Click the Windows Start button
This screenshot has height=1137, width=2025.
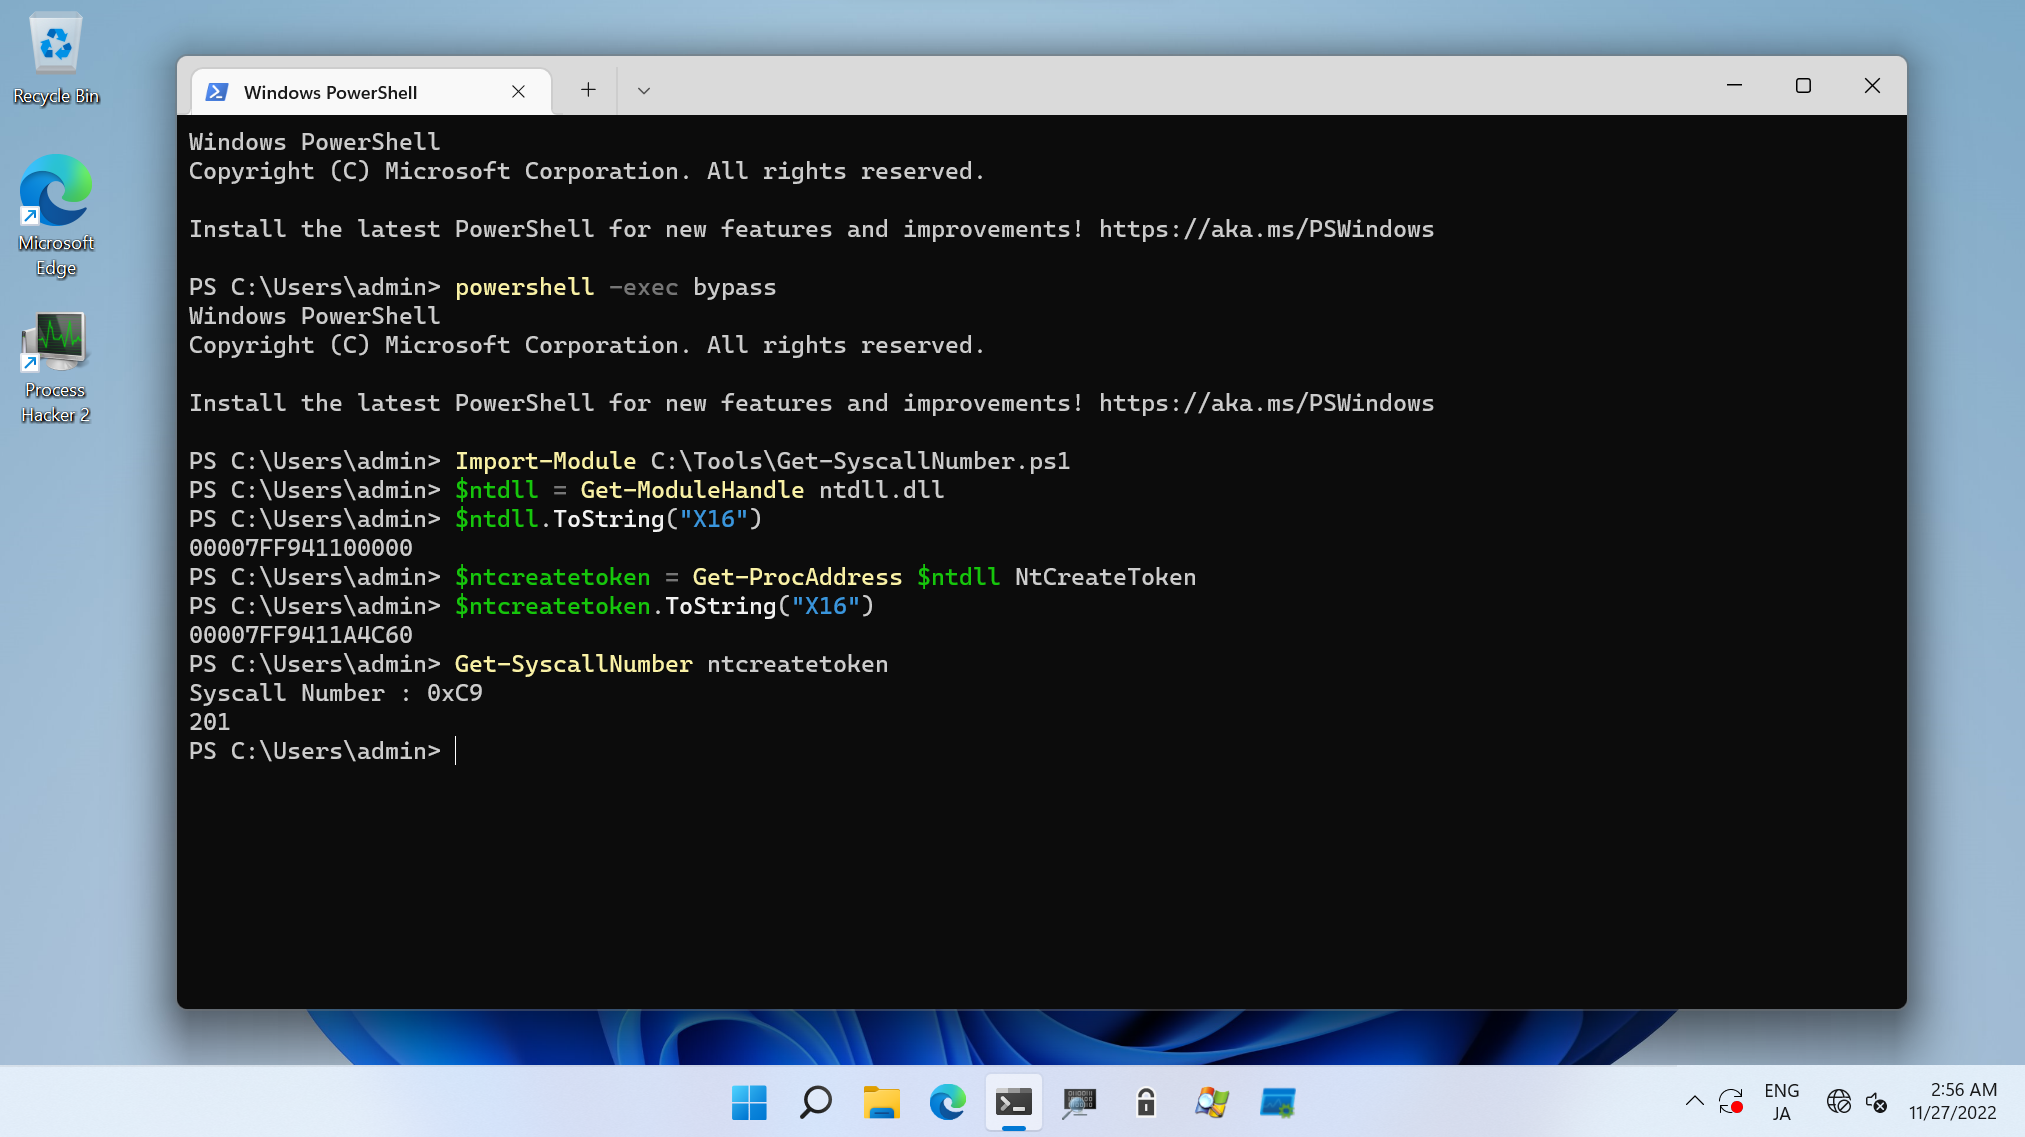click(749, 1102)
